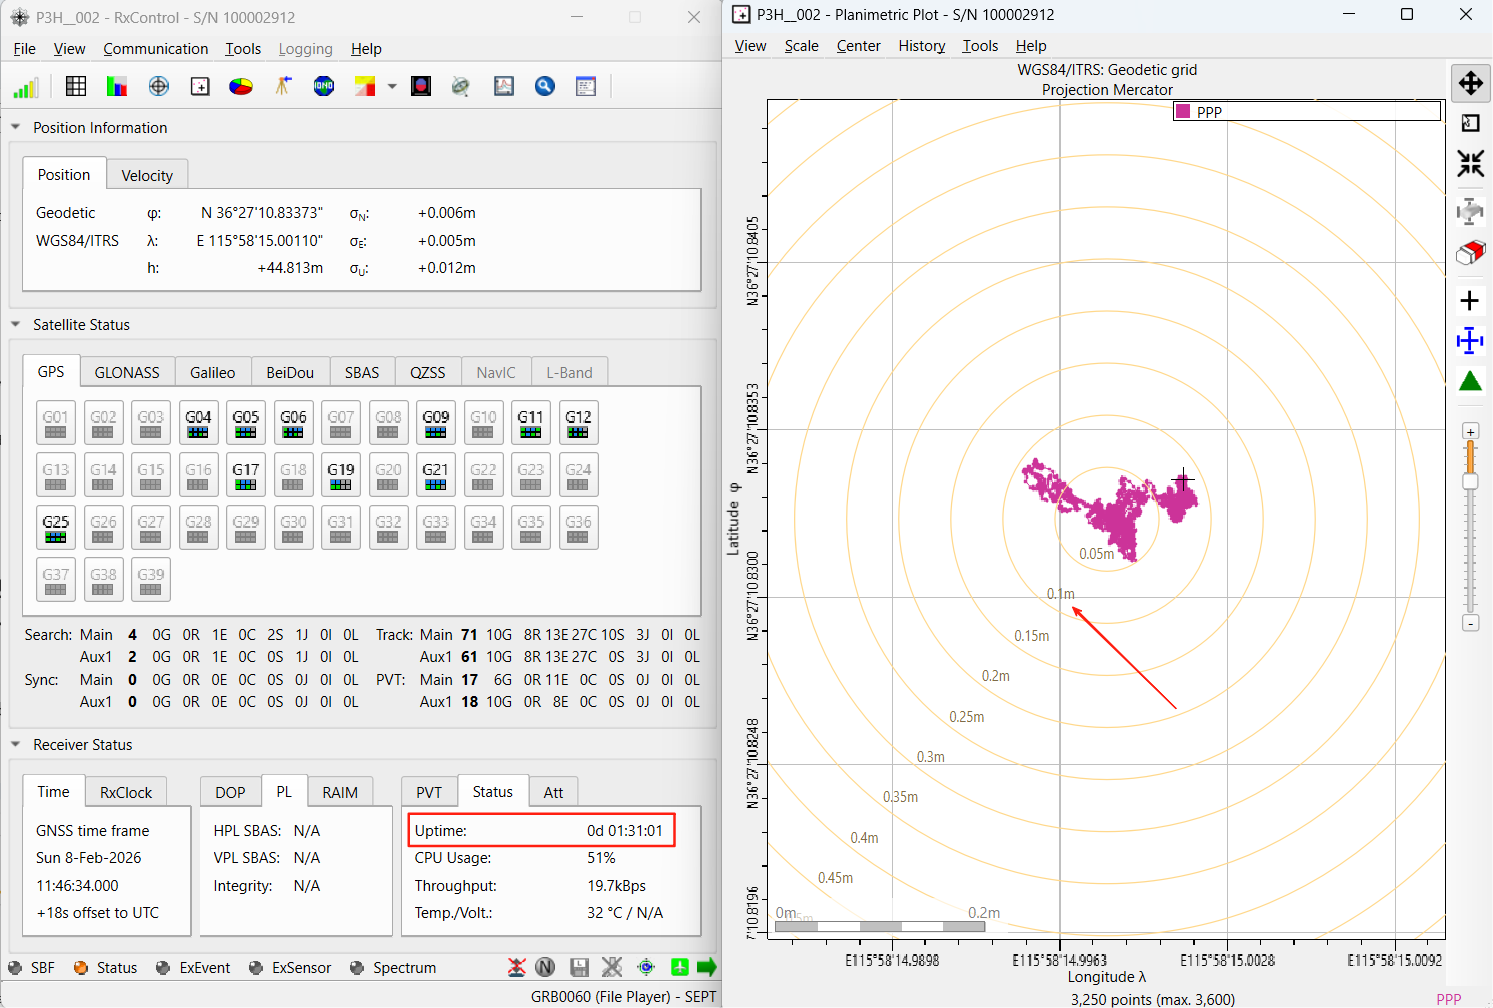This screenshot has height=1008, width=1493.
Task: Open the curve graph plot toolbar icon
Action: point(504,86)
